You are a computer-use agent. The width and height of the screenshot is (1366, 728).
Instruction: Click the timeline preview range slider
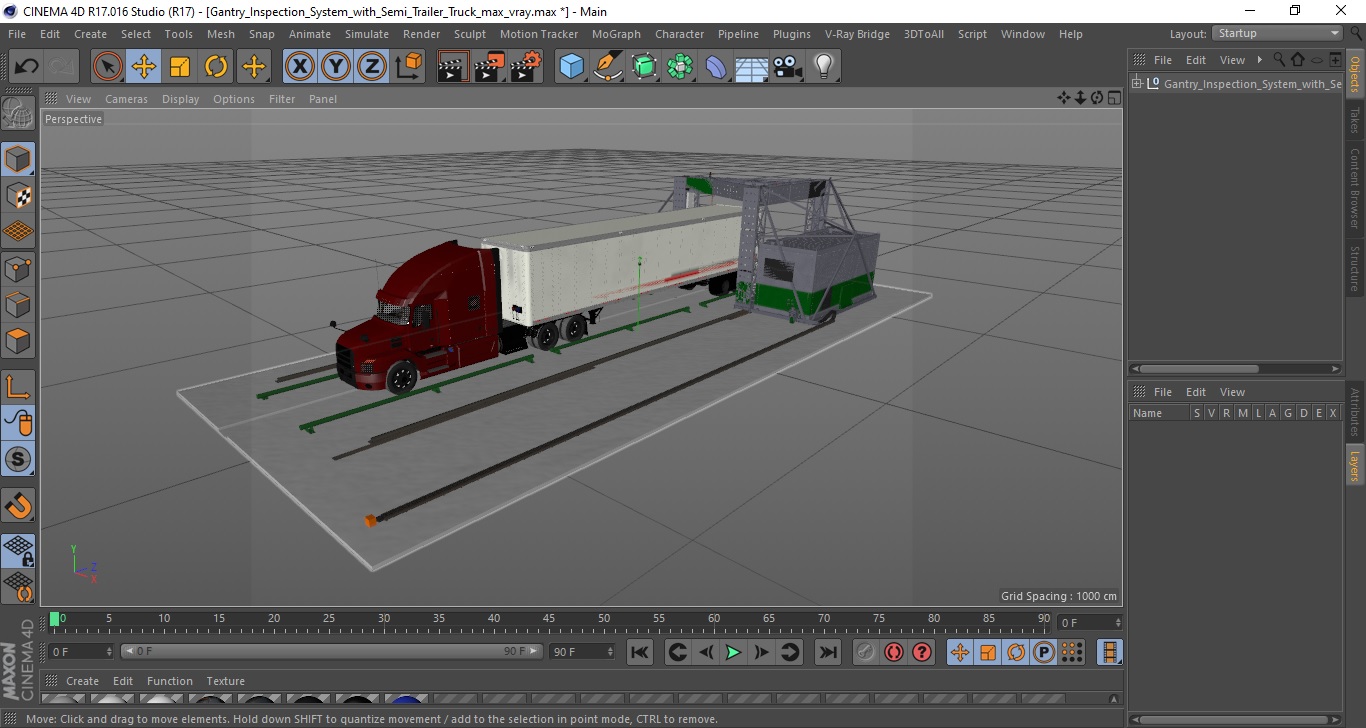(x=331, y=651)
